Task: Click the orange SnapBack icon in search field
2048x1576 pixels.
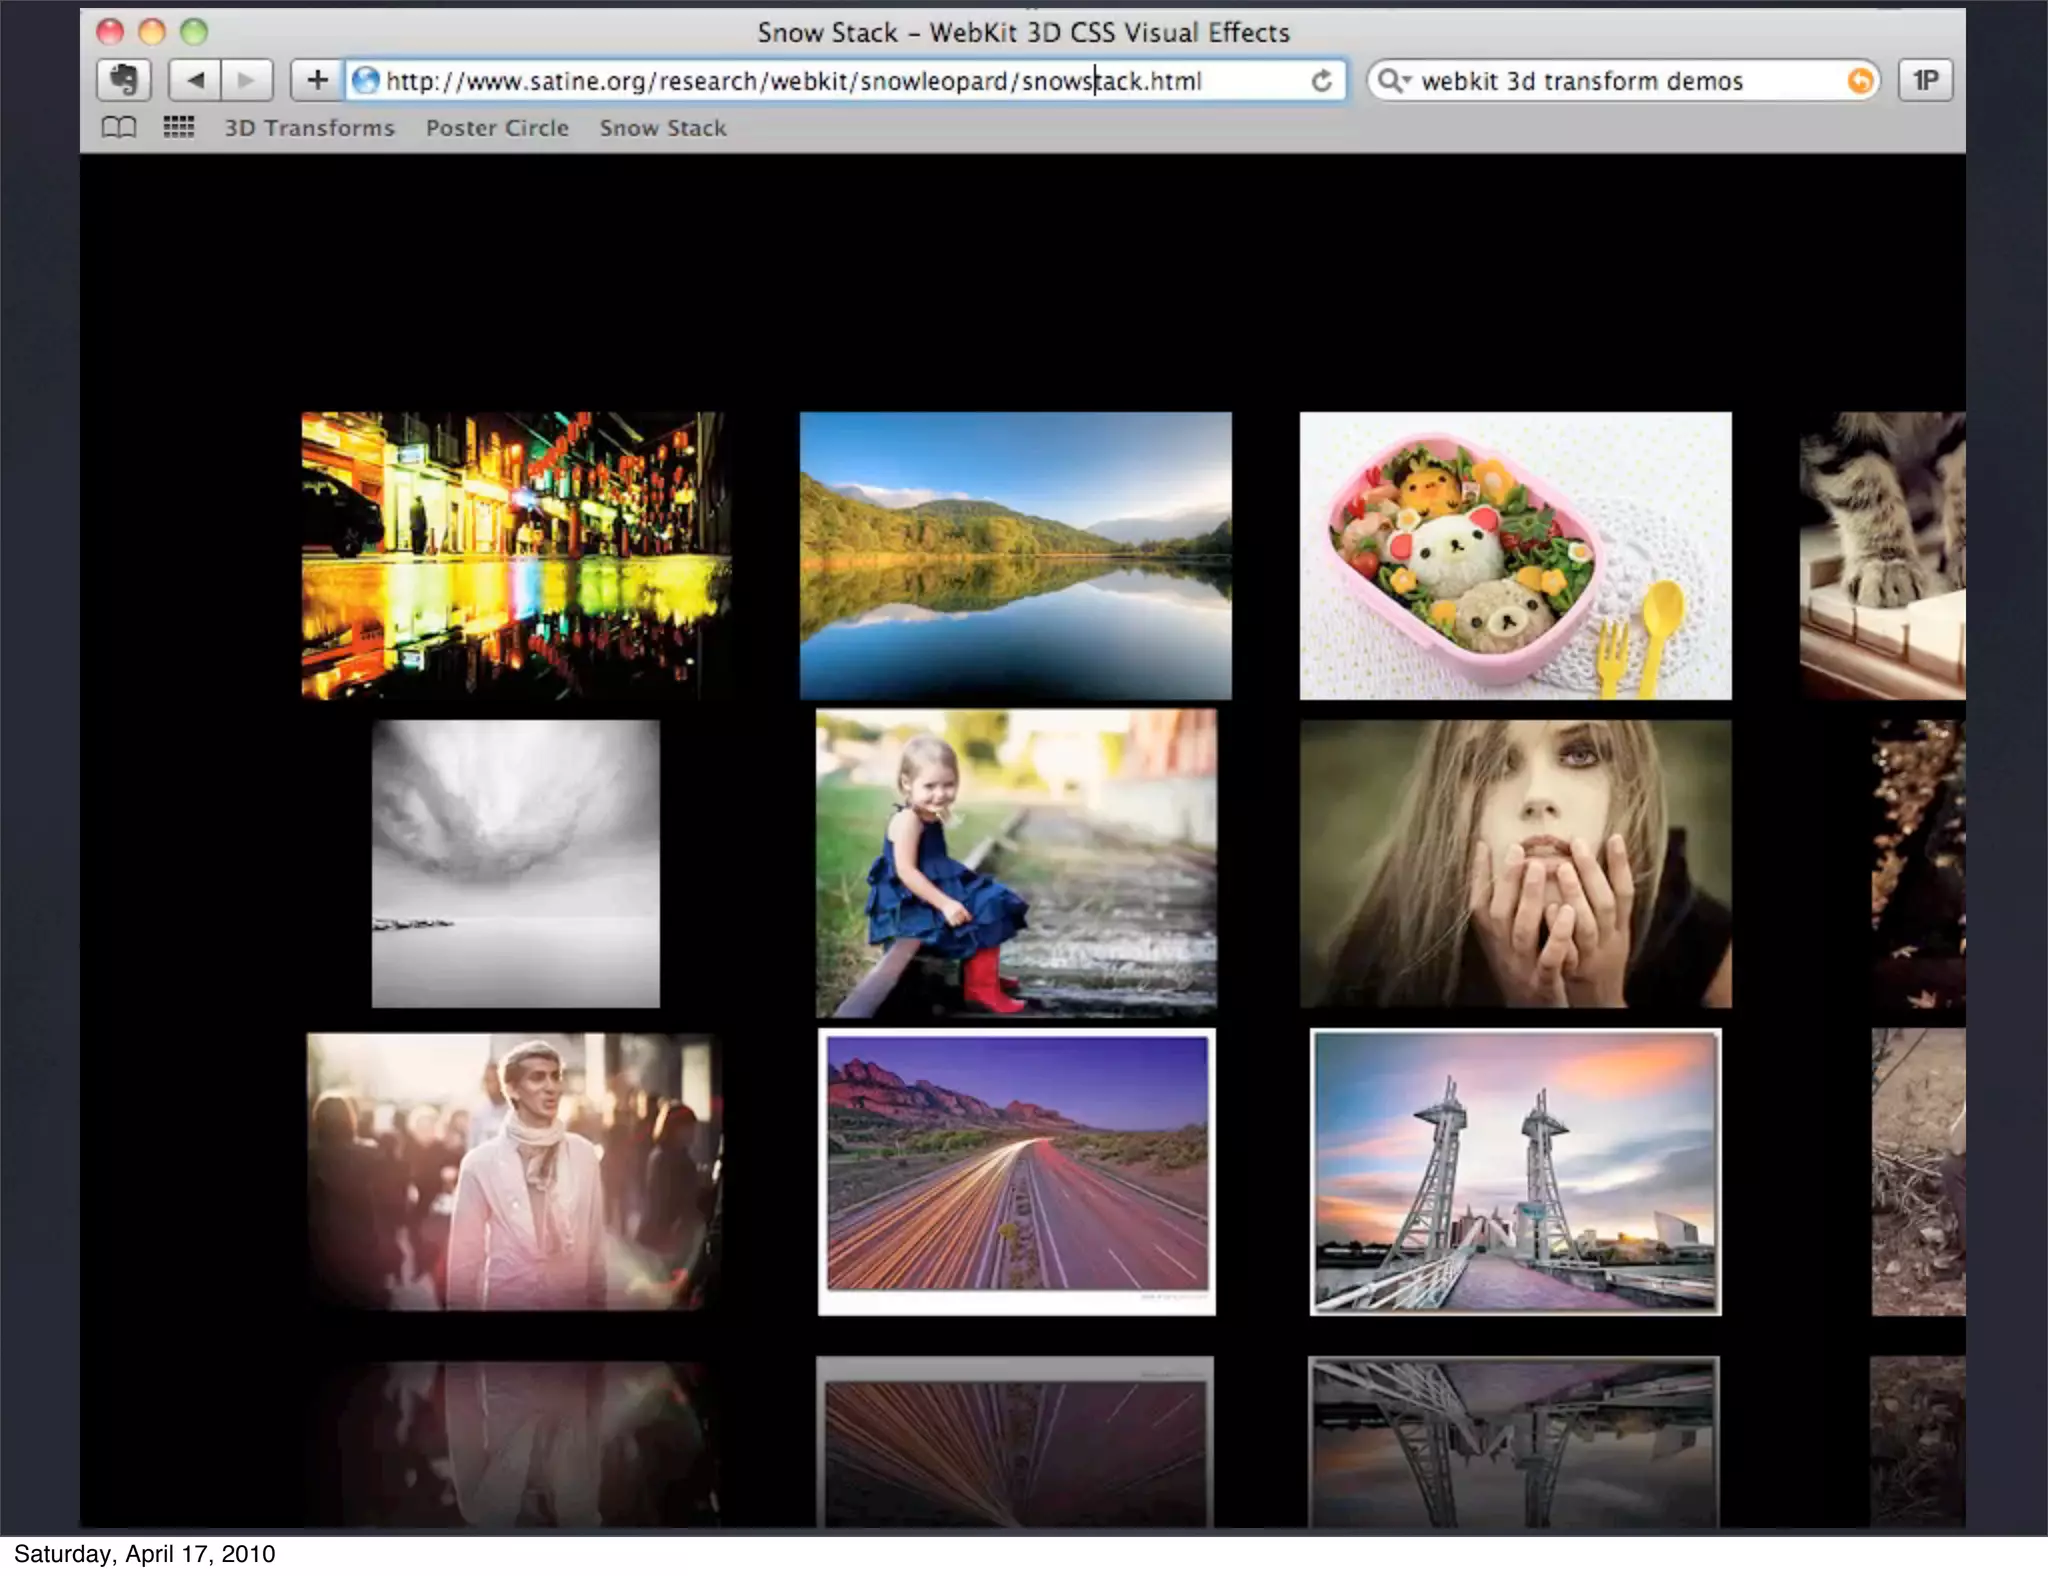Action: (x=1859, y=81)
